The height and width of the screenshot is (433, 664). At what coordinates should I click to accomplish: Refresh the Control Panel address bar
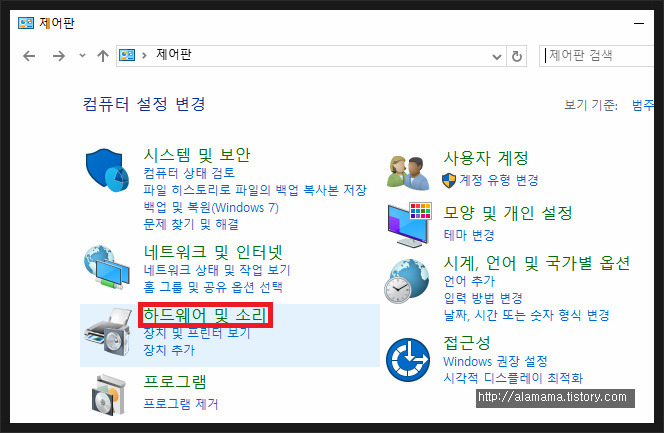tap(517, 56)
